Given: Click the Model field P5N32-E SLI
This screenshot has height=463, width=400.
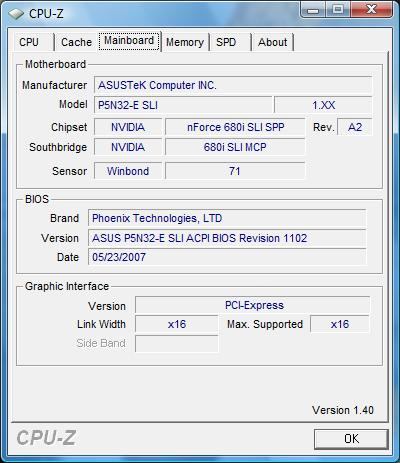Looking at the screenshot, I should (x=183, y=105).
